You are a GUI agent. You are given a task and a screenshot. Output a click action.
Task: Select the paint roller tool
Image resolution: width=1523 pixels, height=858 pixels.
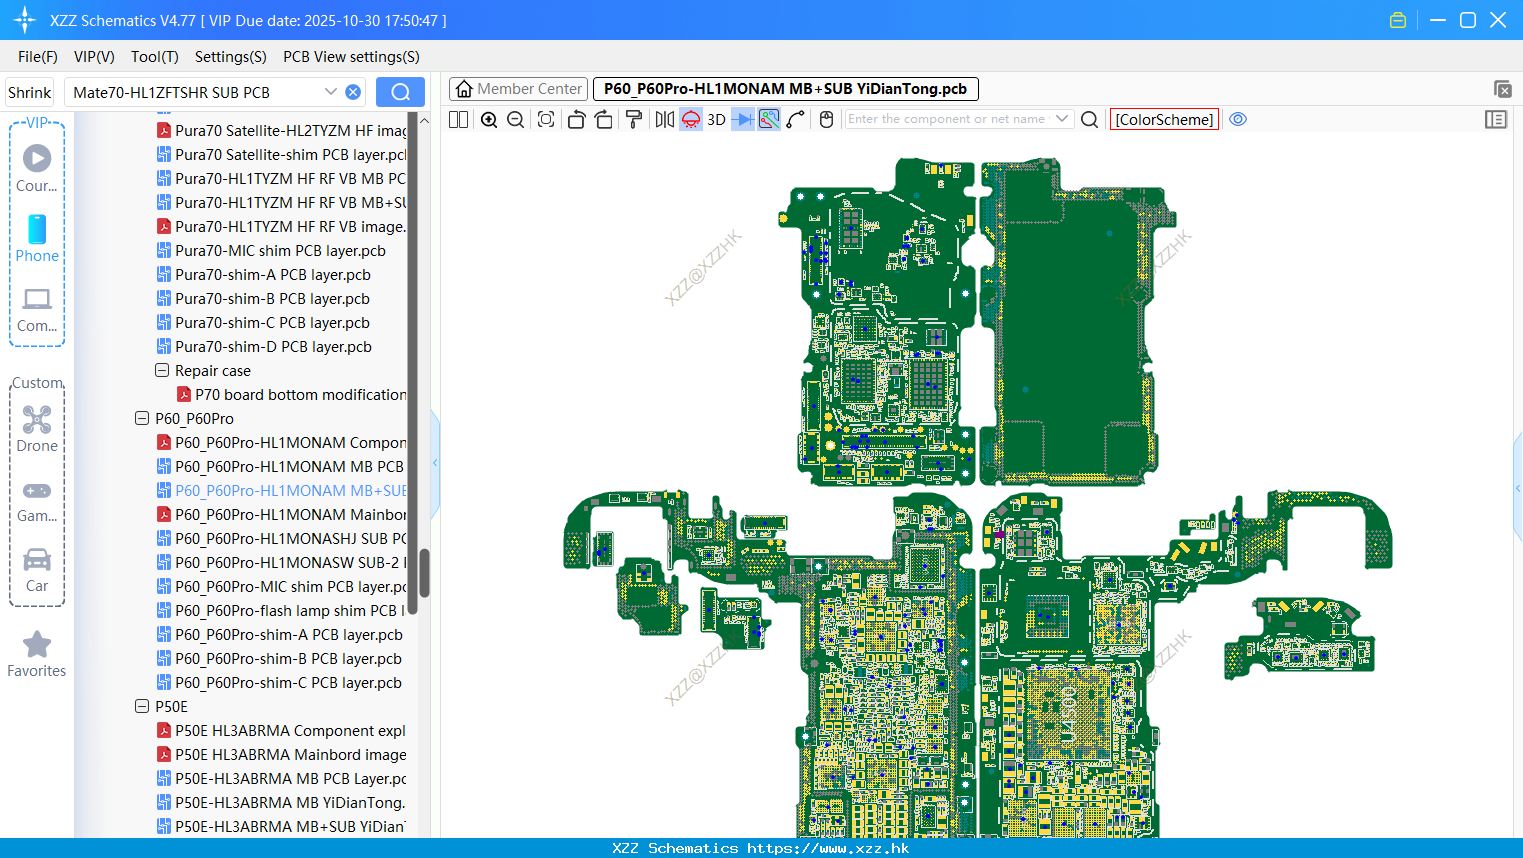634,119
